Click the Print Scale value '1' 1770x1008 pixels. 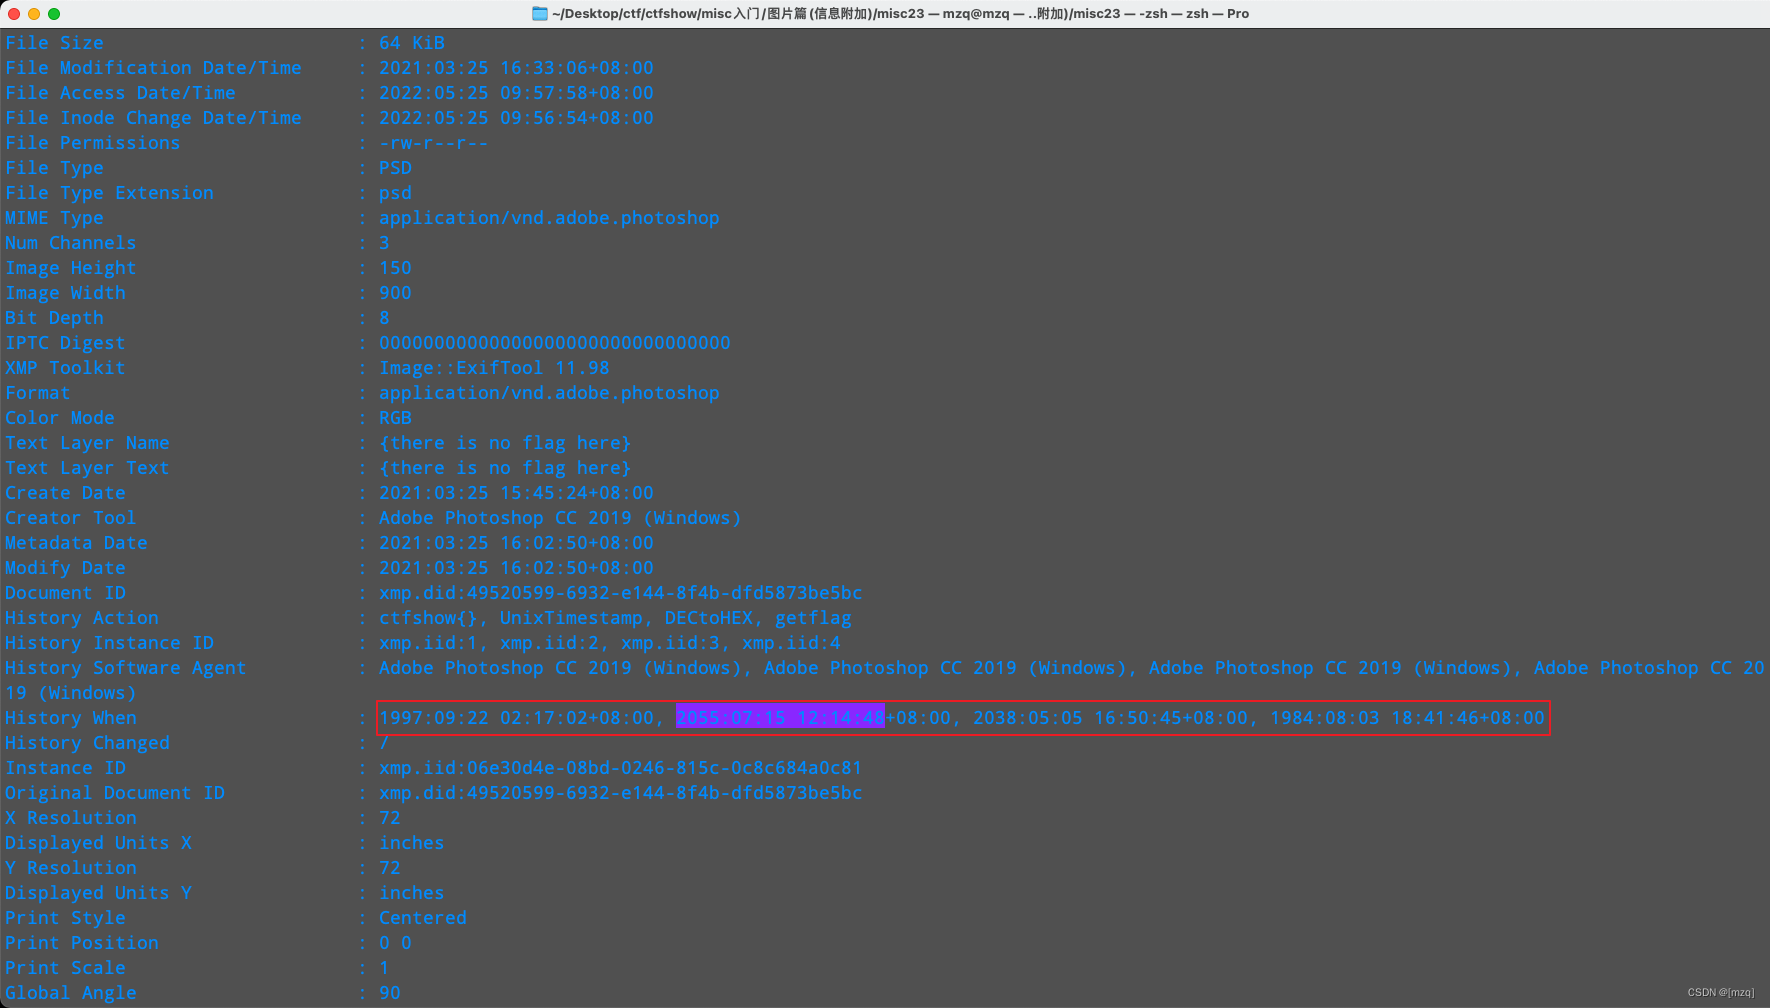coord(384,968)
